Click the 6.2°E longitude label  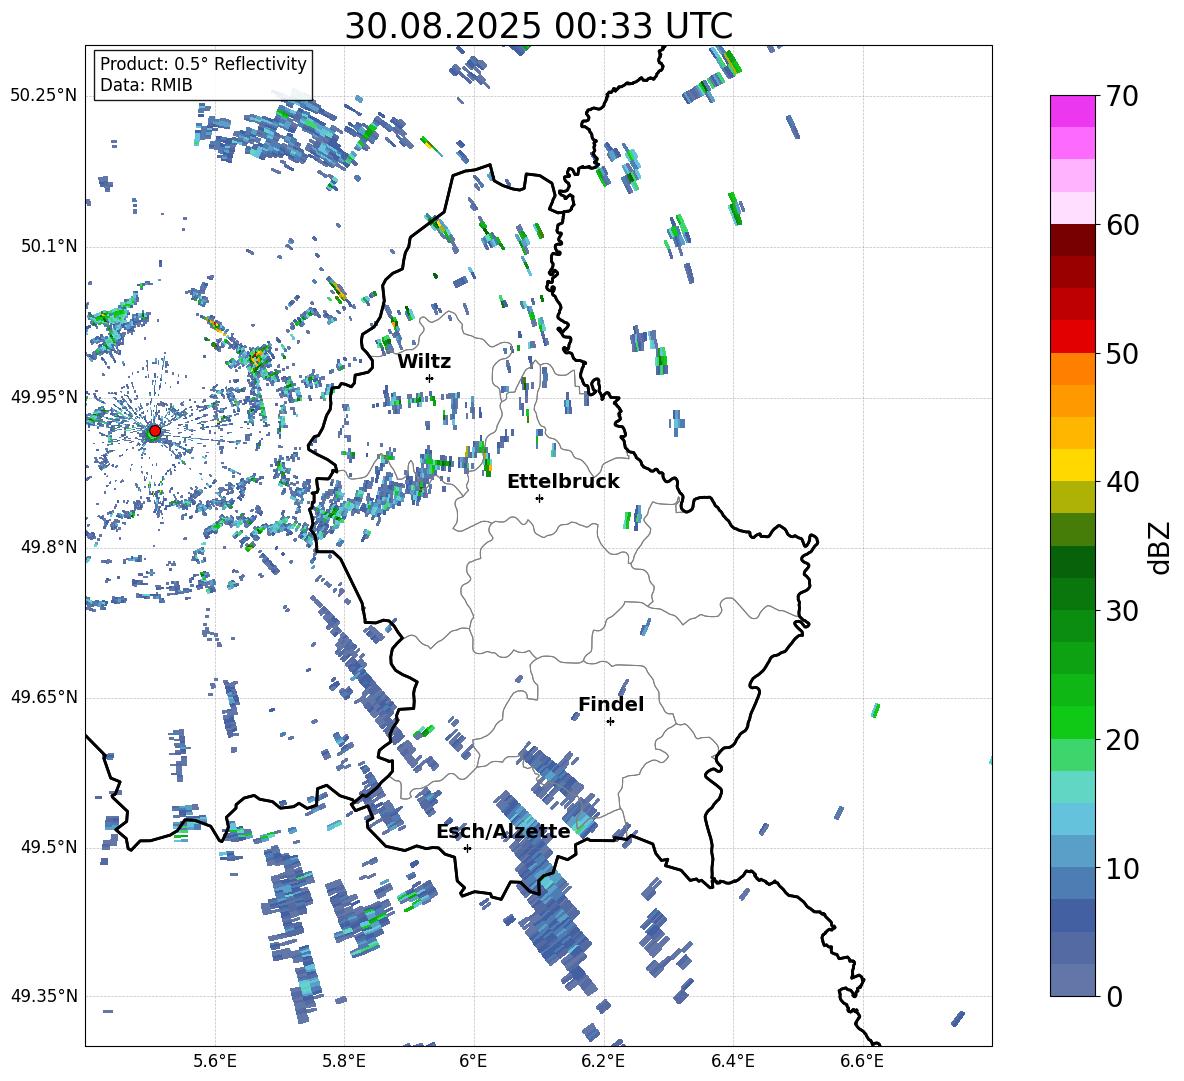coord(603,1061)
